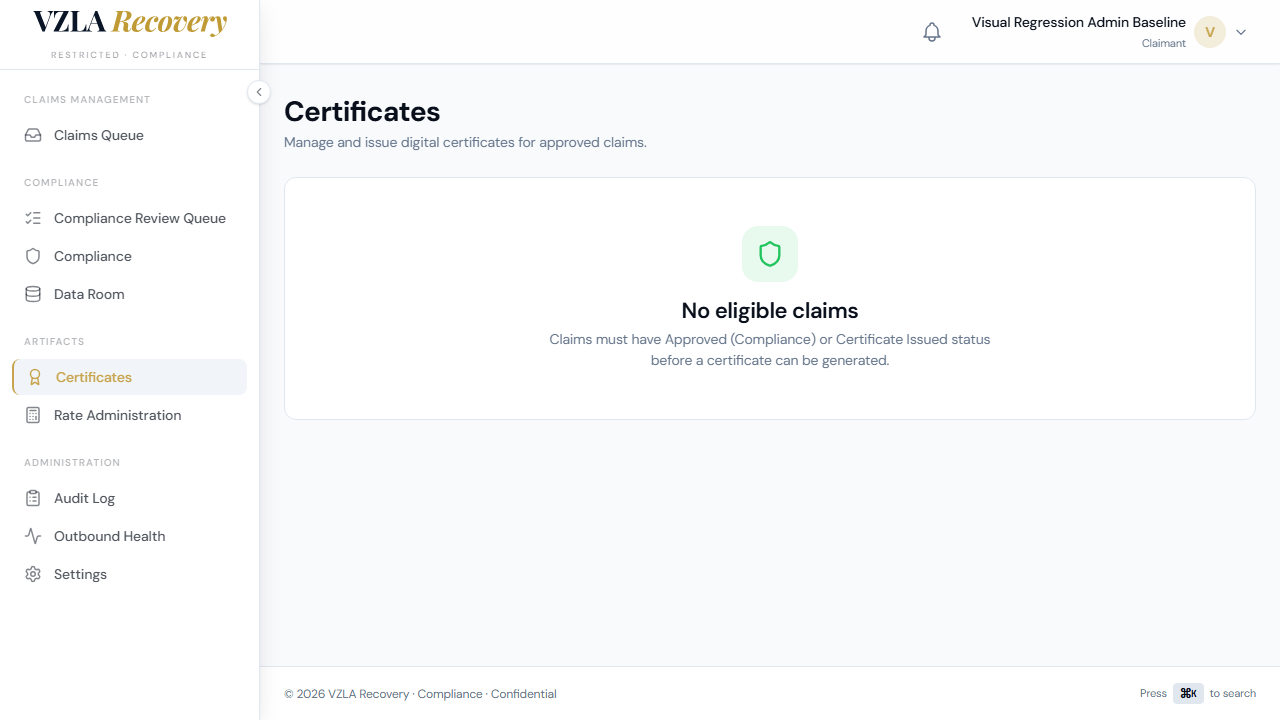
Task: Open the notifications bell
Action: (x=932, y=32)
